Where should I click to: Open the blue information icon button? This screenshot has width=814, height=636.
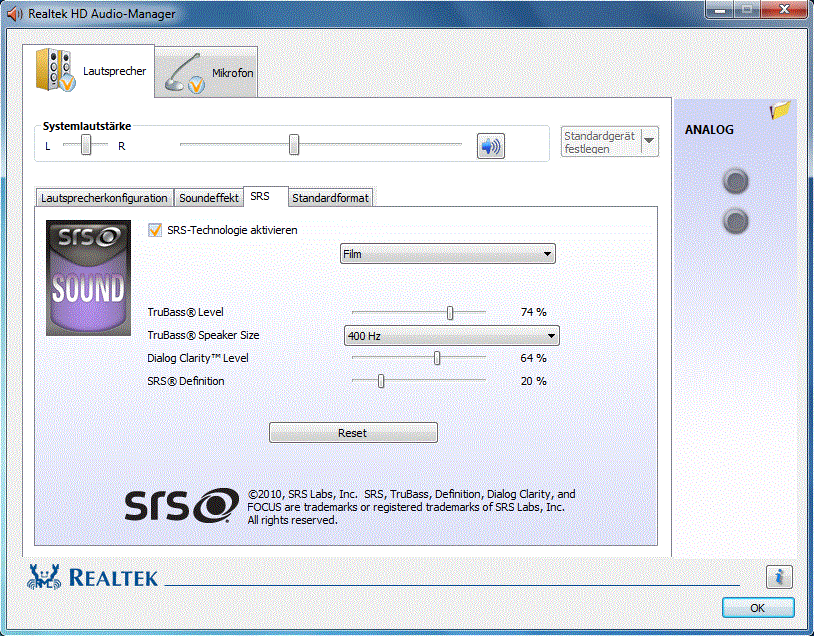tap(779, 577)
